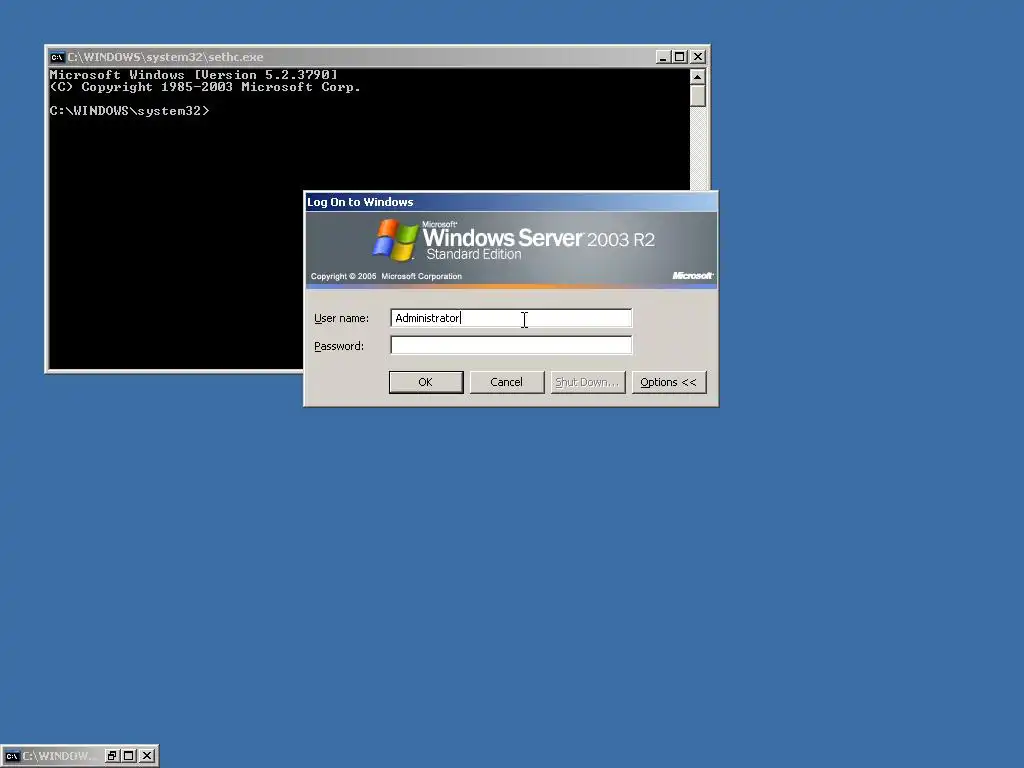Minimize the sethc.exe command window

point(663,57)
